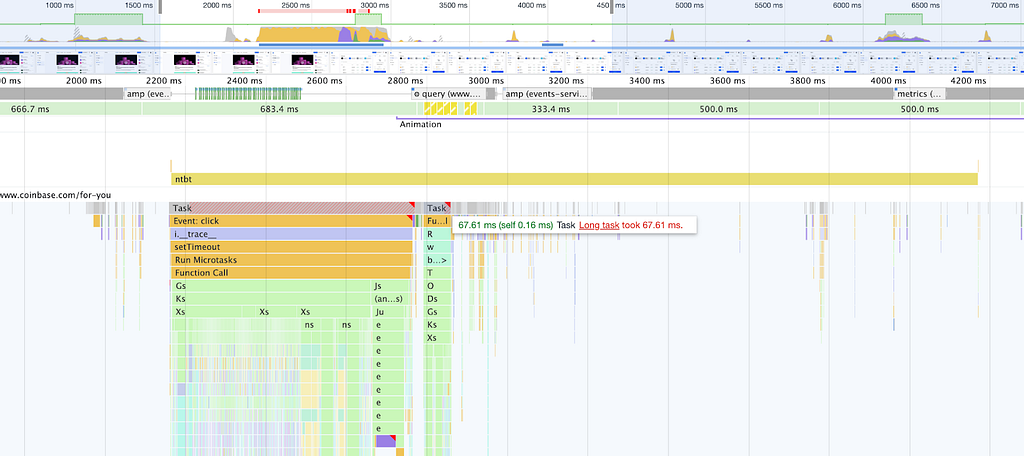
Task: Click the 'amp (events-servi...' network request
Action: [547, 94]
